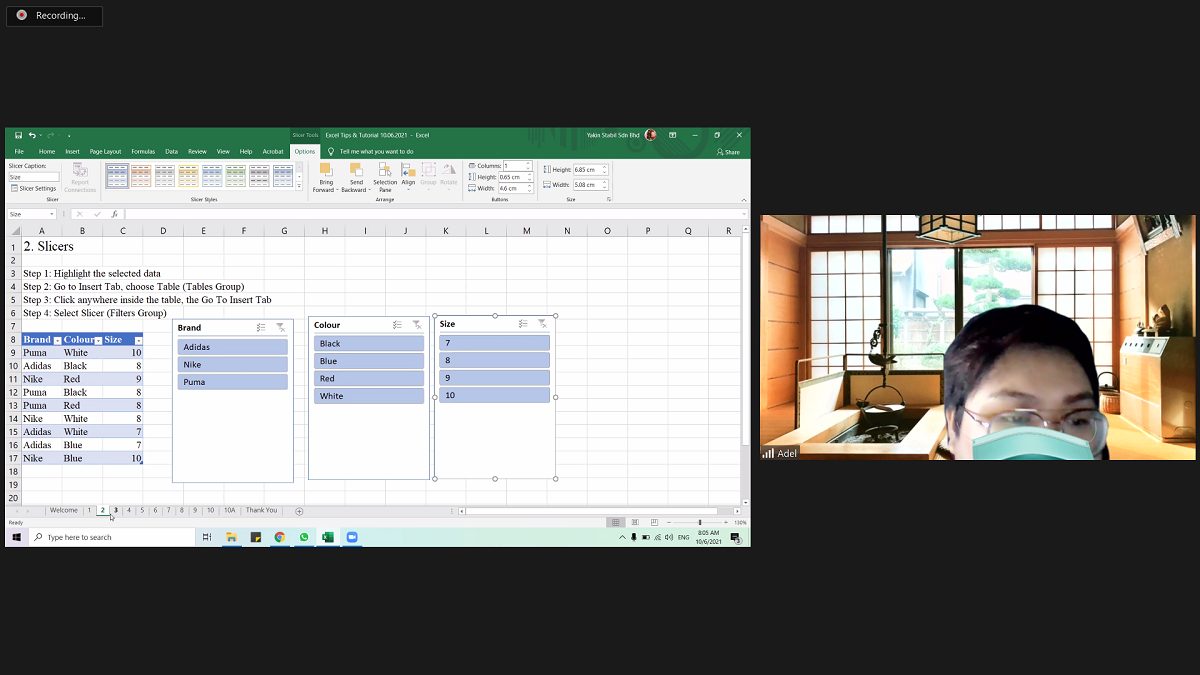Toggle the Puma item in Brand slicer
Viewport: 1200px width, 675px height.
(x=233, y=382)
